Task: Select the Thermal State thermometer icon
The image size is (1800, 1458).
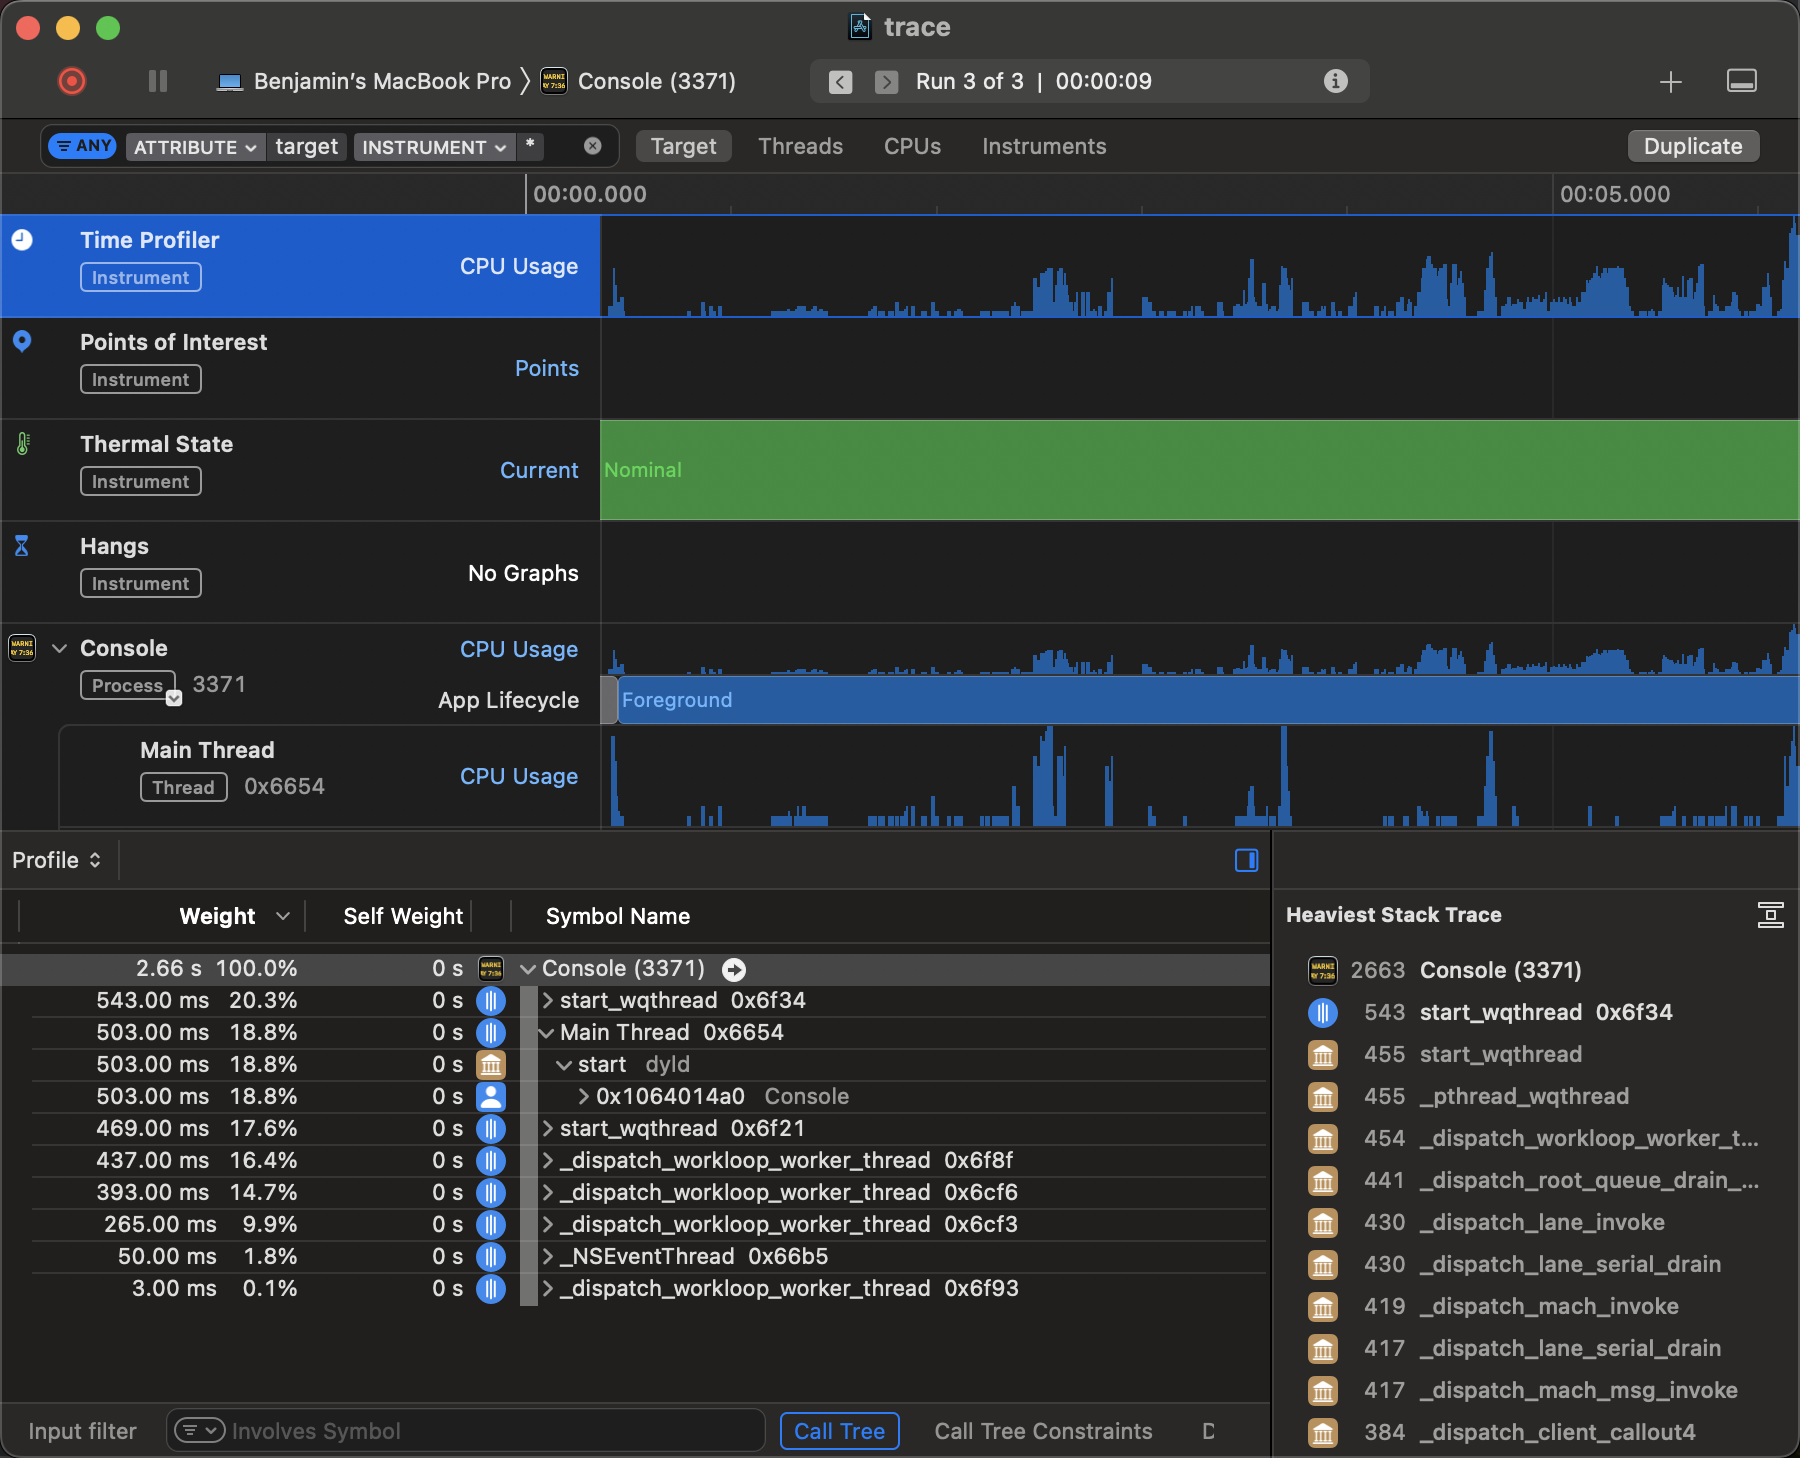Action: [x=23, y=444]
